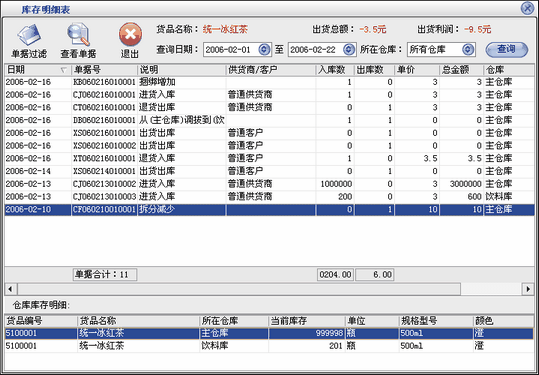Click the 单据号 column header
This screenshot has height=375, width=539.
click(104, 70)
